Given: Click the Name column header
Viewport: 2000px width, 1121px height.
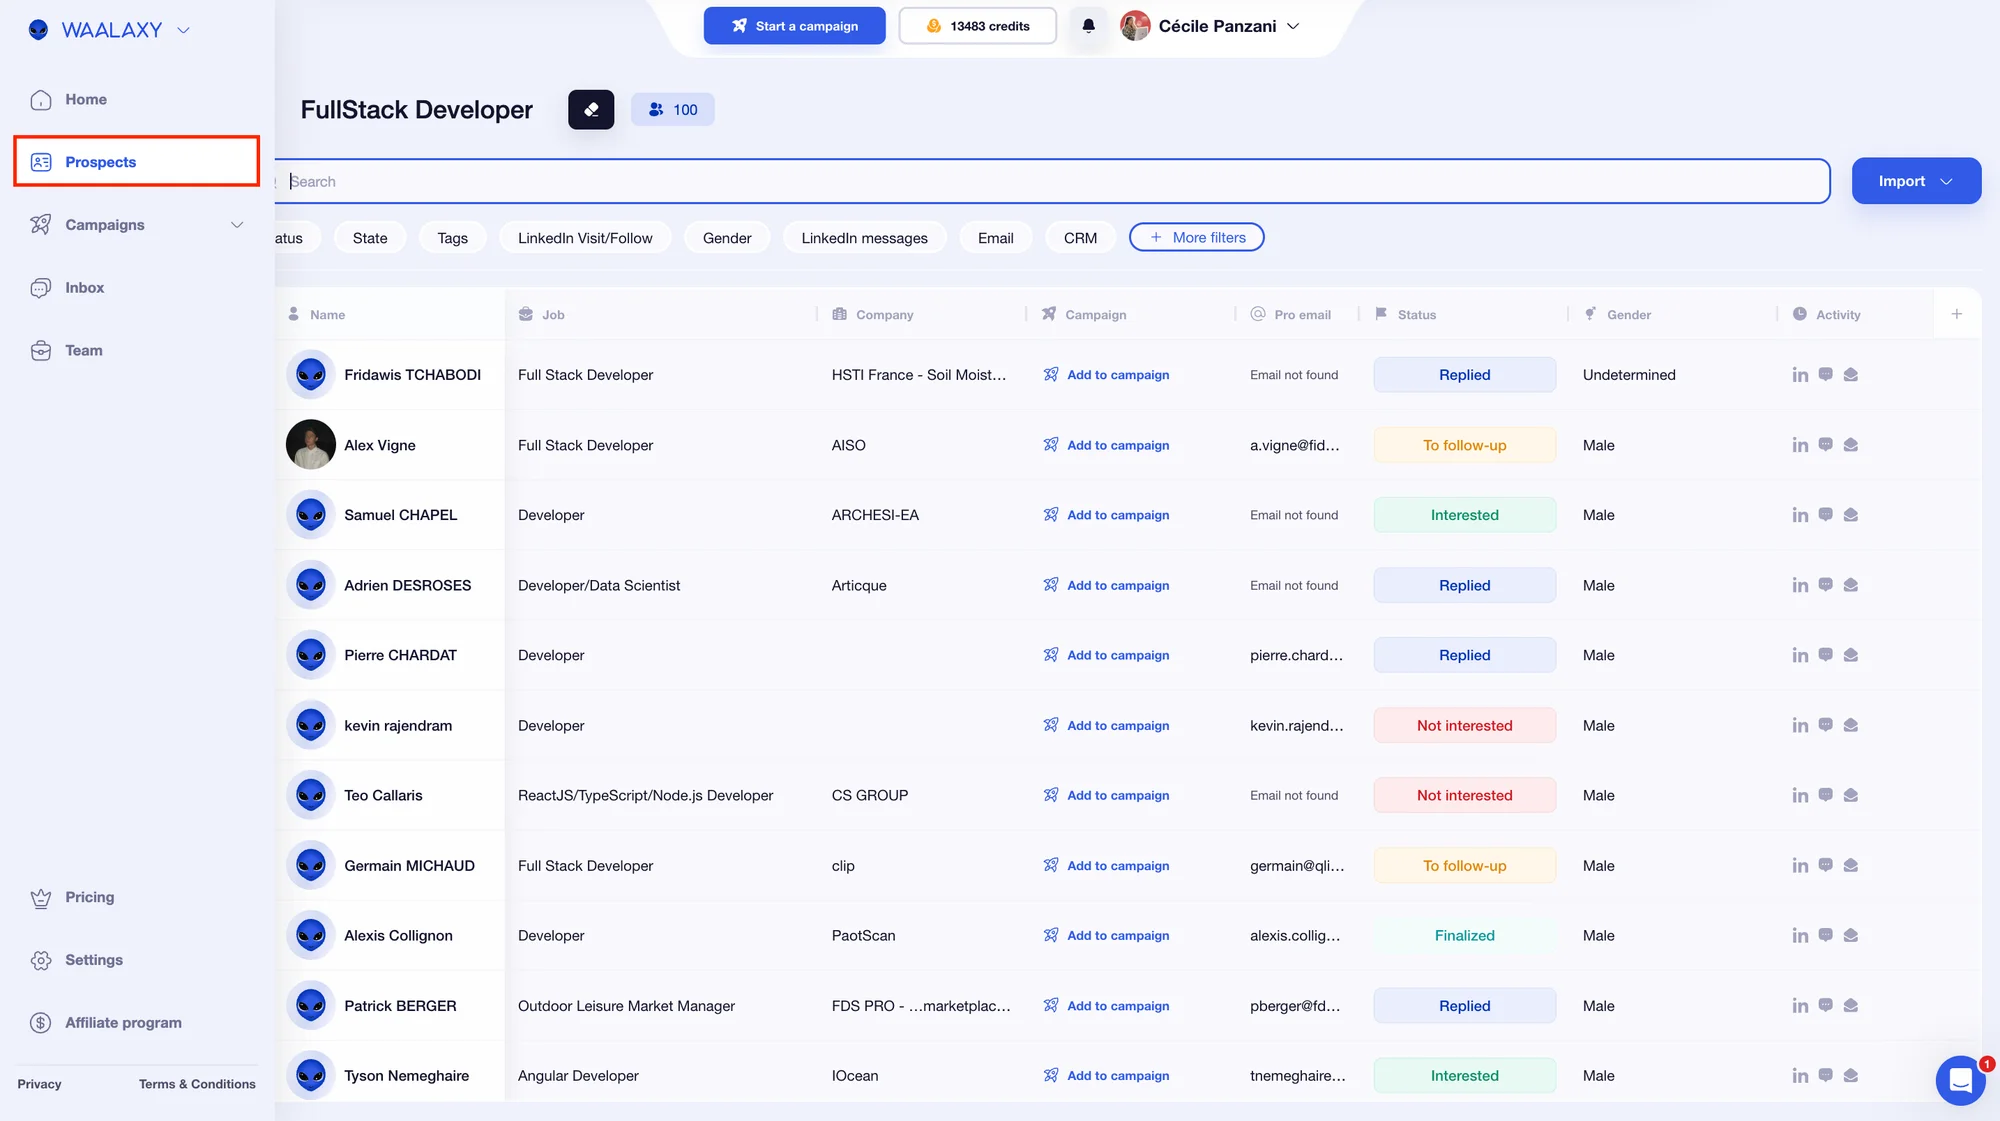Looking at the screenshot, I should click(327, 314).
